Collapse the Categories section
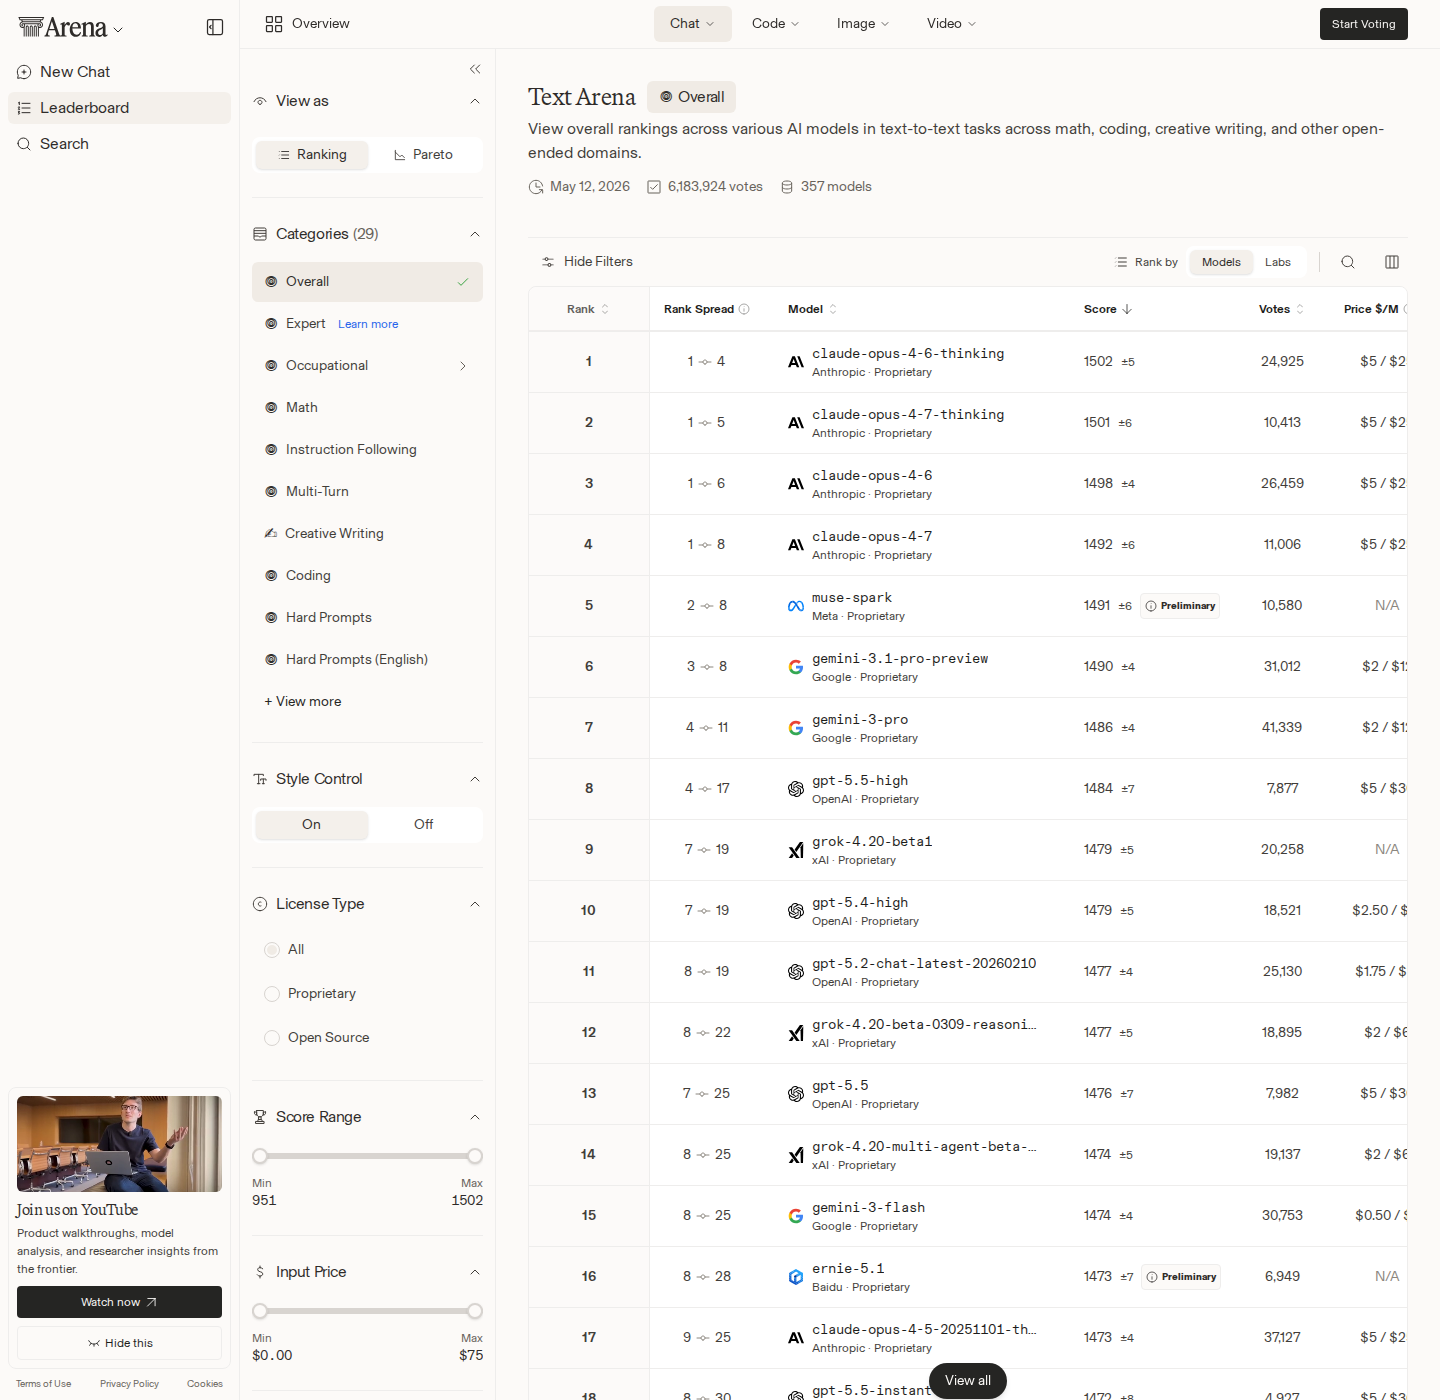Screen dimensions: 1440x1400 point(475,234)
